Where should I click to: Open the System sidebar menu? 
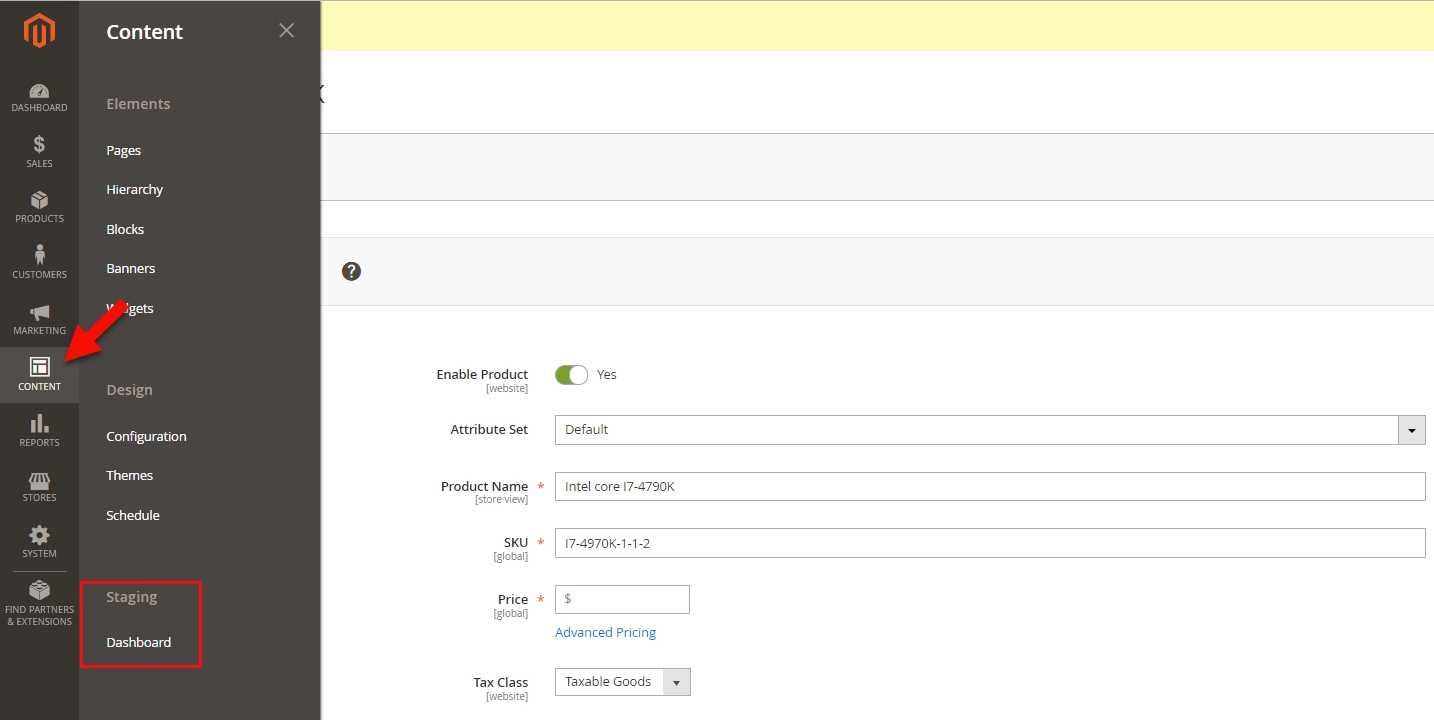click(x=39, y=543)
